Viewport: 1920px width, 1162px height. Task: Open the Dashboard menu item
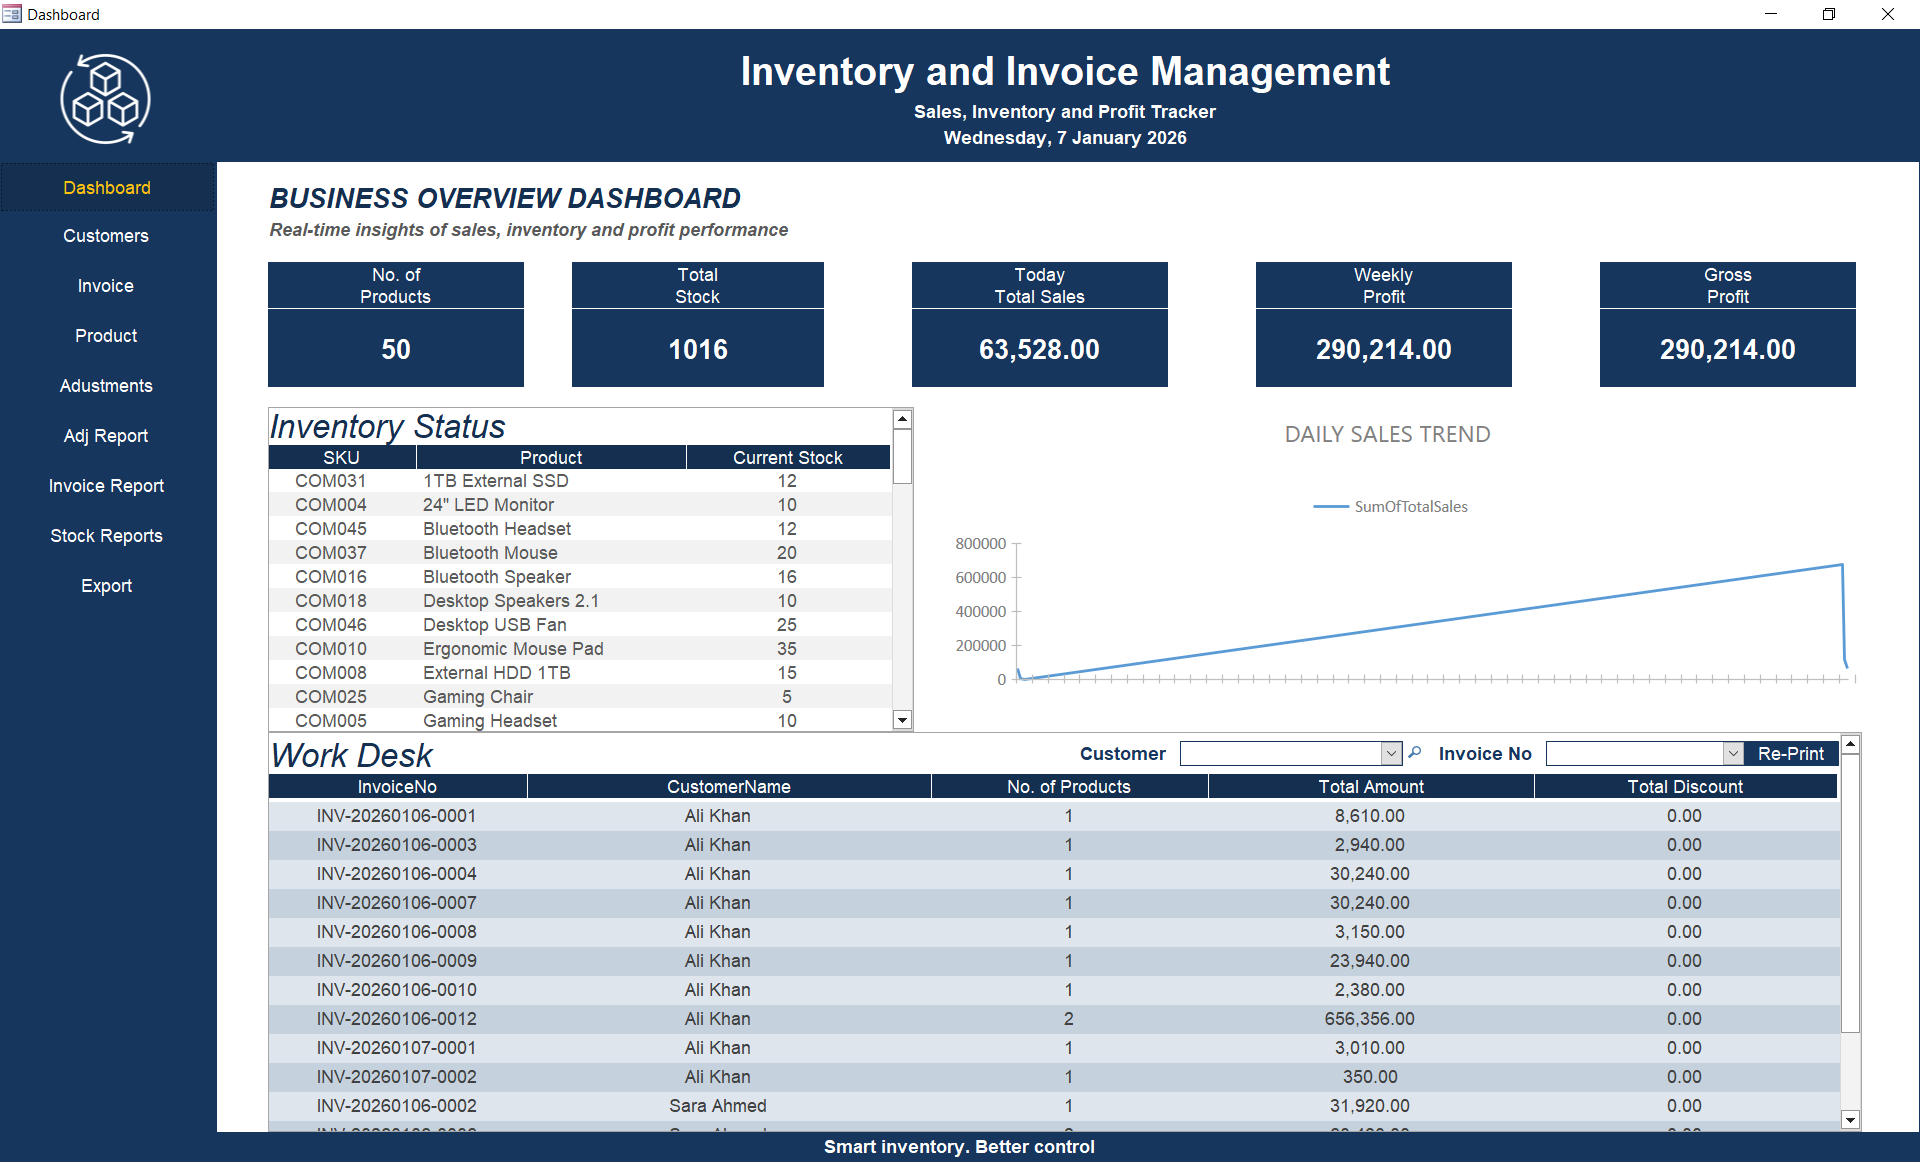point(107,188)
